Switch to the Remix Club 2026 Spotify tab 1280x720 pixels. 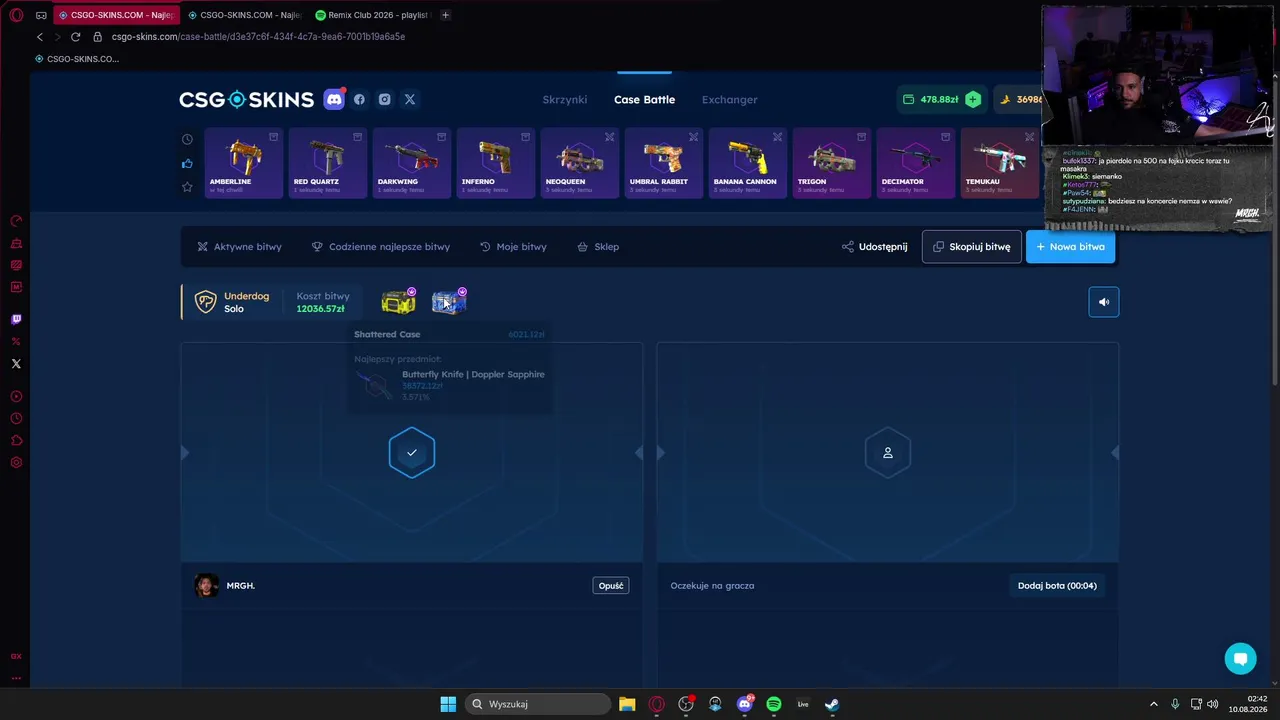coord(372,15)
